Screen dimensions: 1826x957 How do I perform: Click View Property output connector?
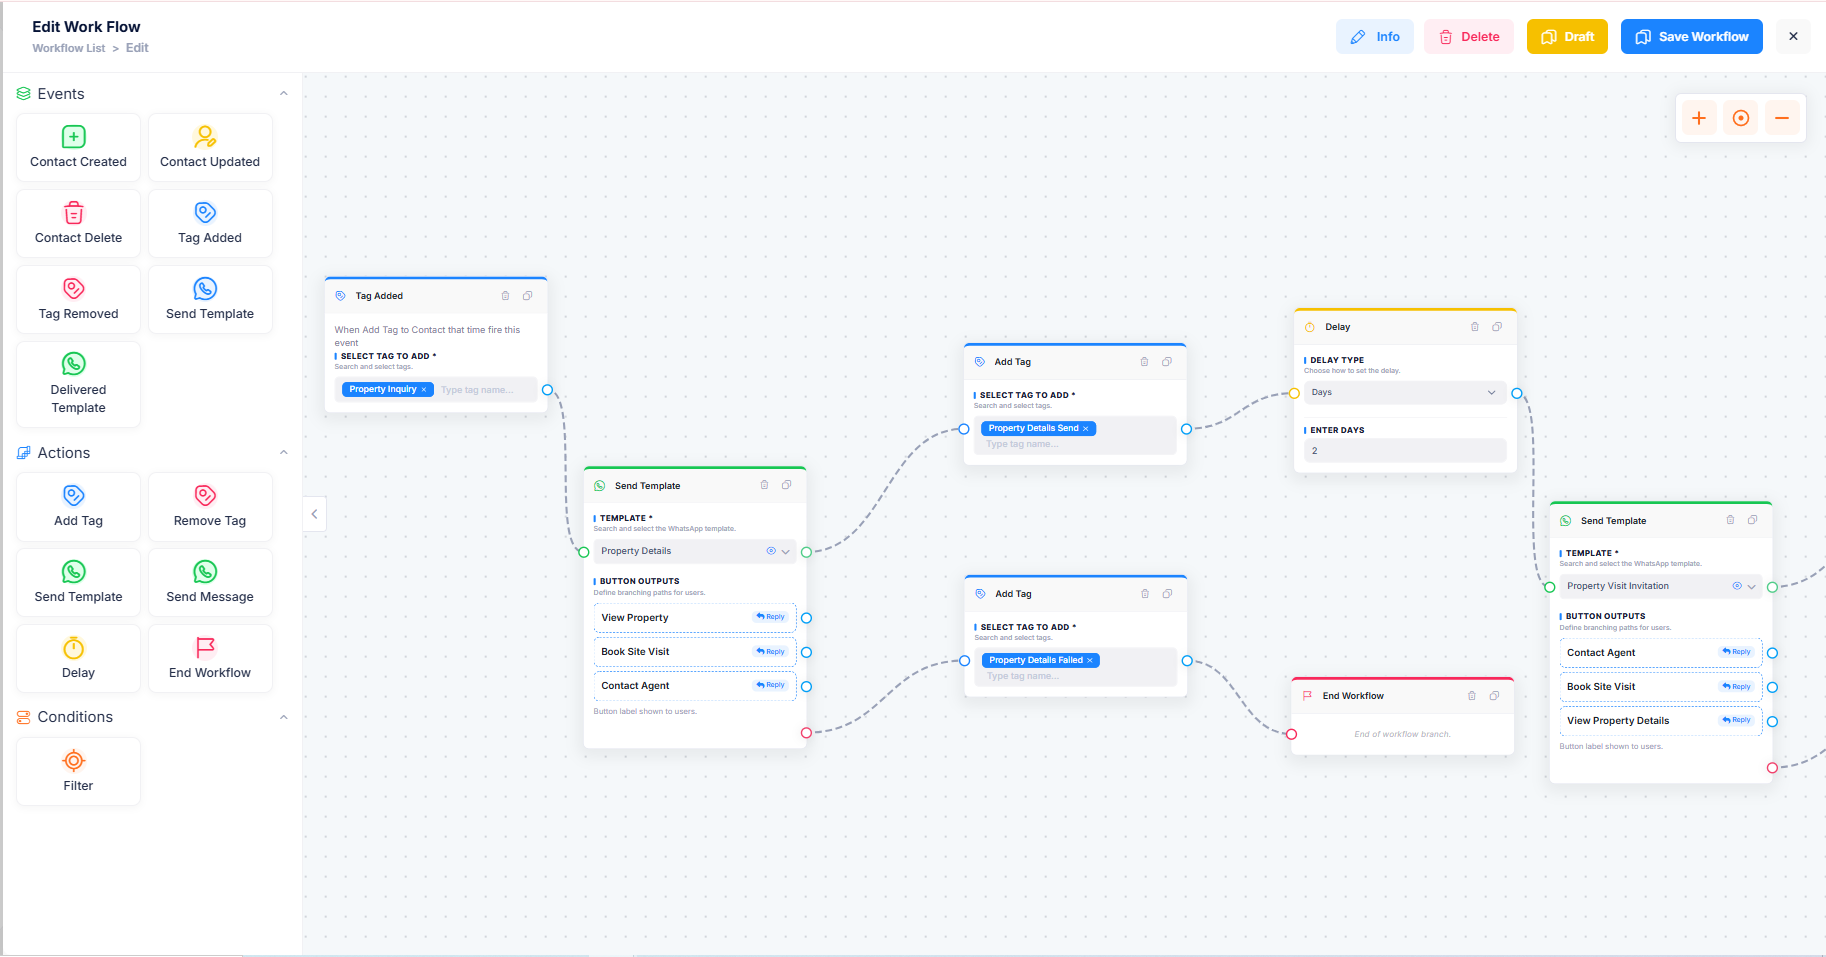(x=806, y=618)
